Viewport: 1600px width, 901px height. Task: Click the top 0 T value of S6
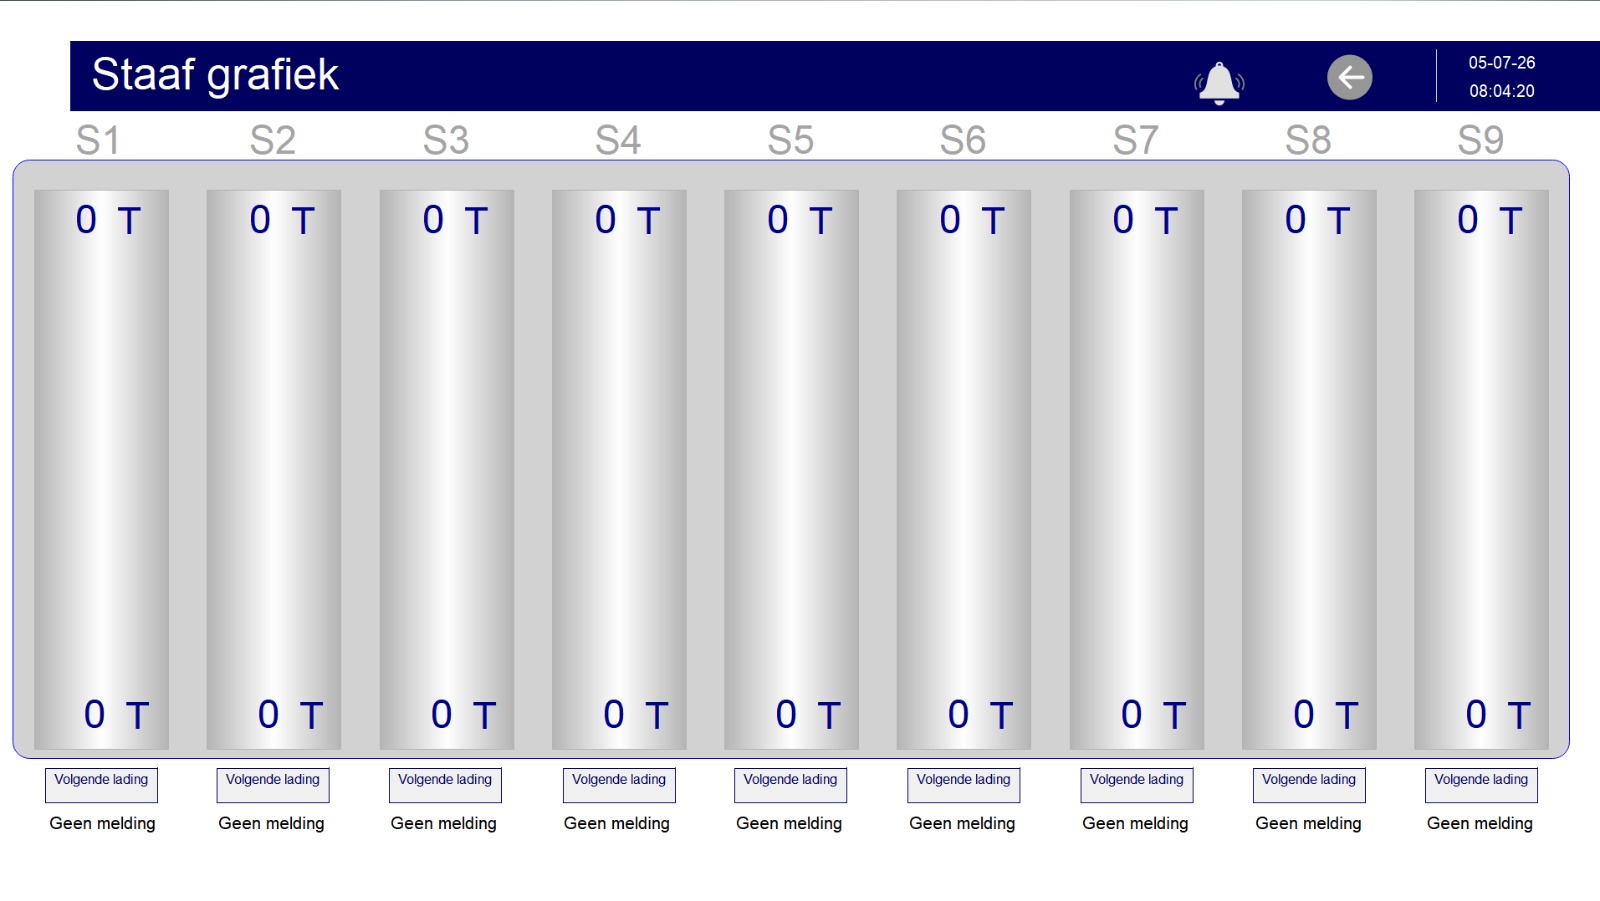pos(972,220)
